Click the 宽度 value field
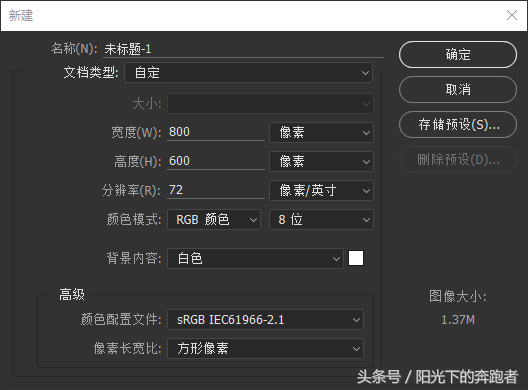The image size is (528, 390). tap(216, 132)
